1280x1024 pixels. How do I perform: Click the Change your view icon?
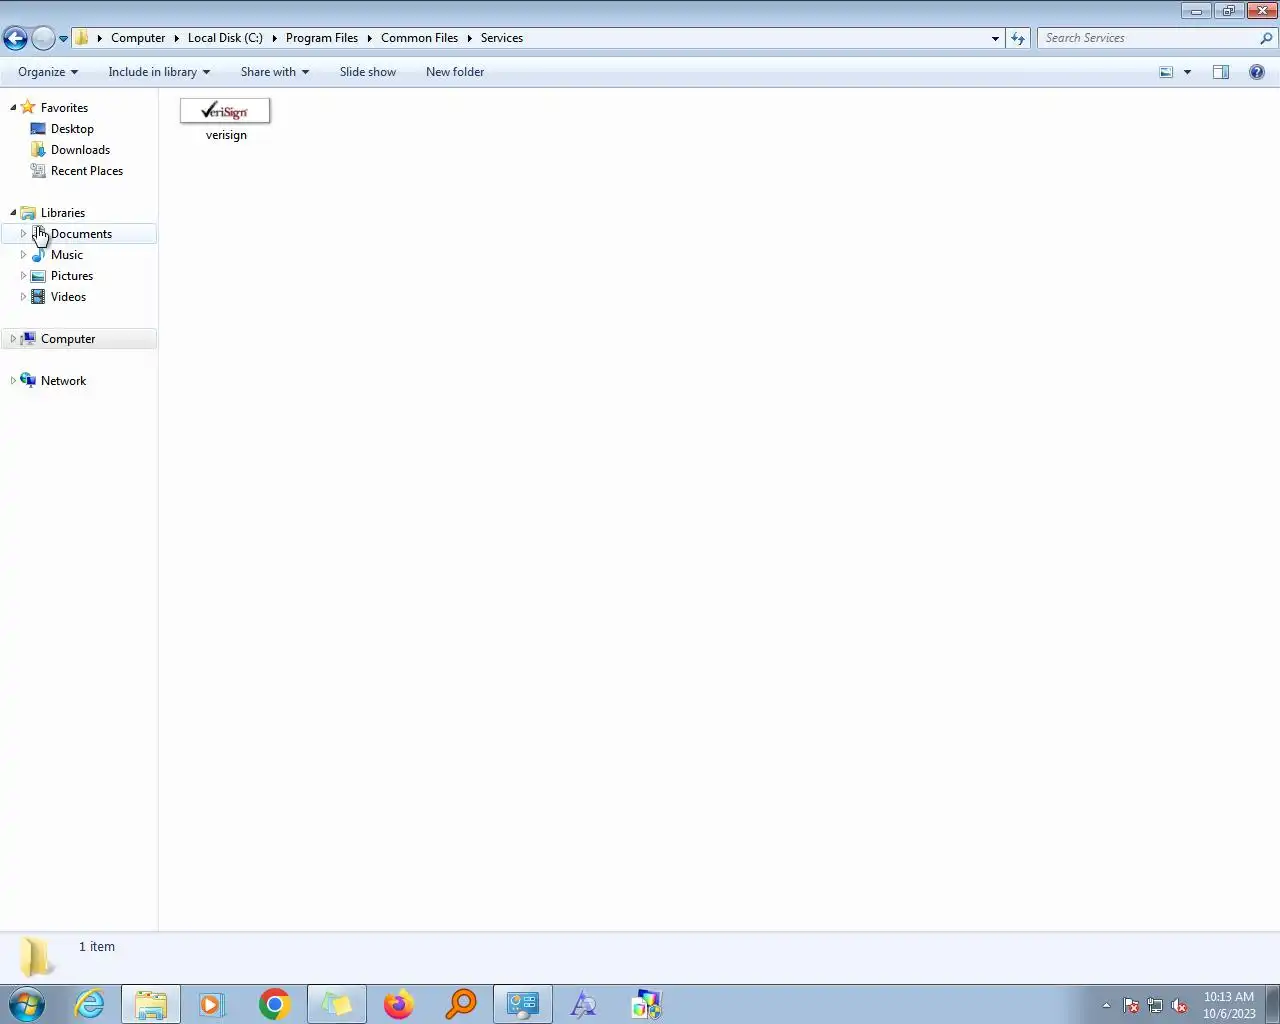click(1166, 72)
